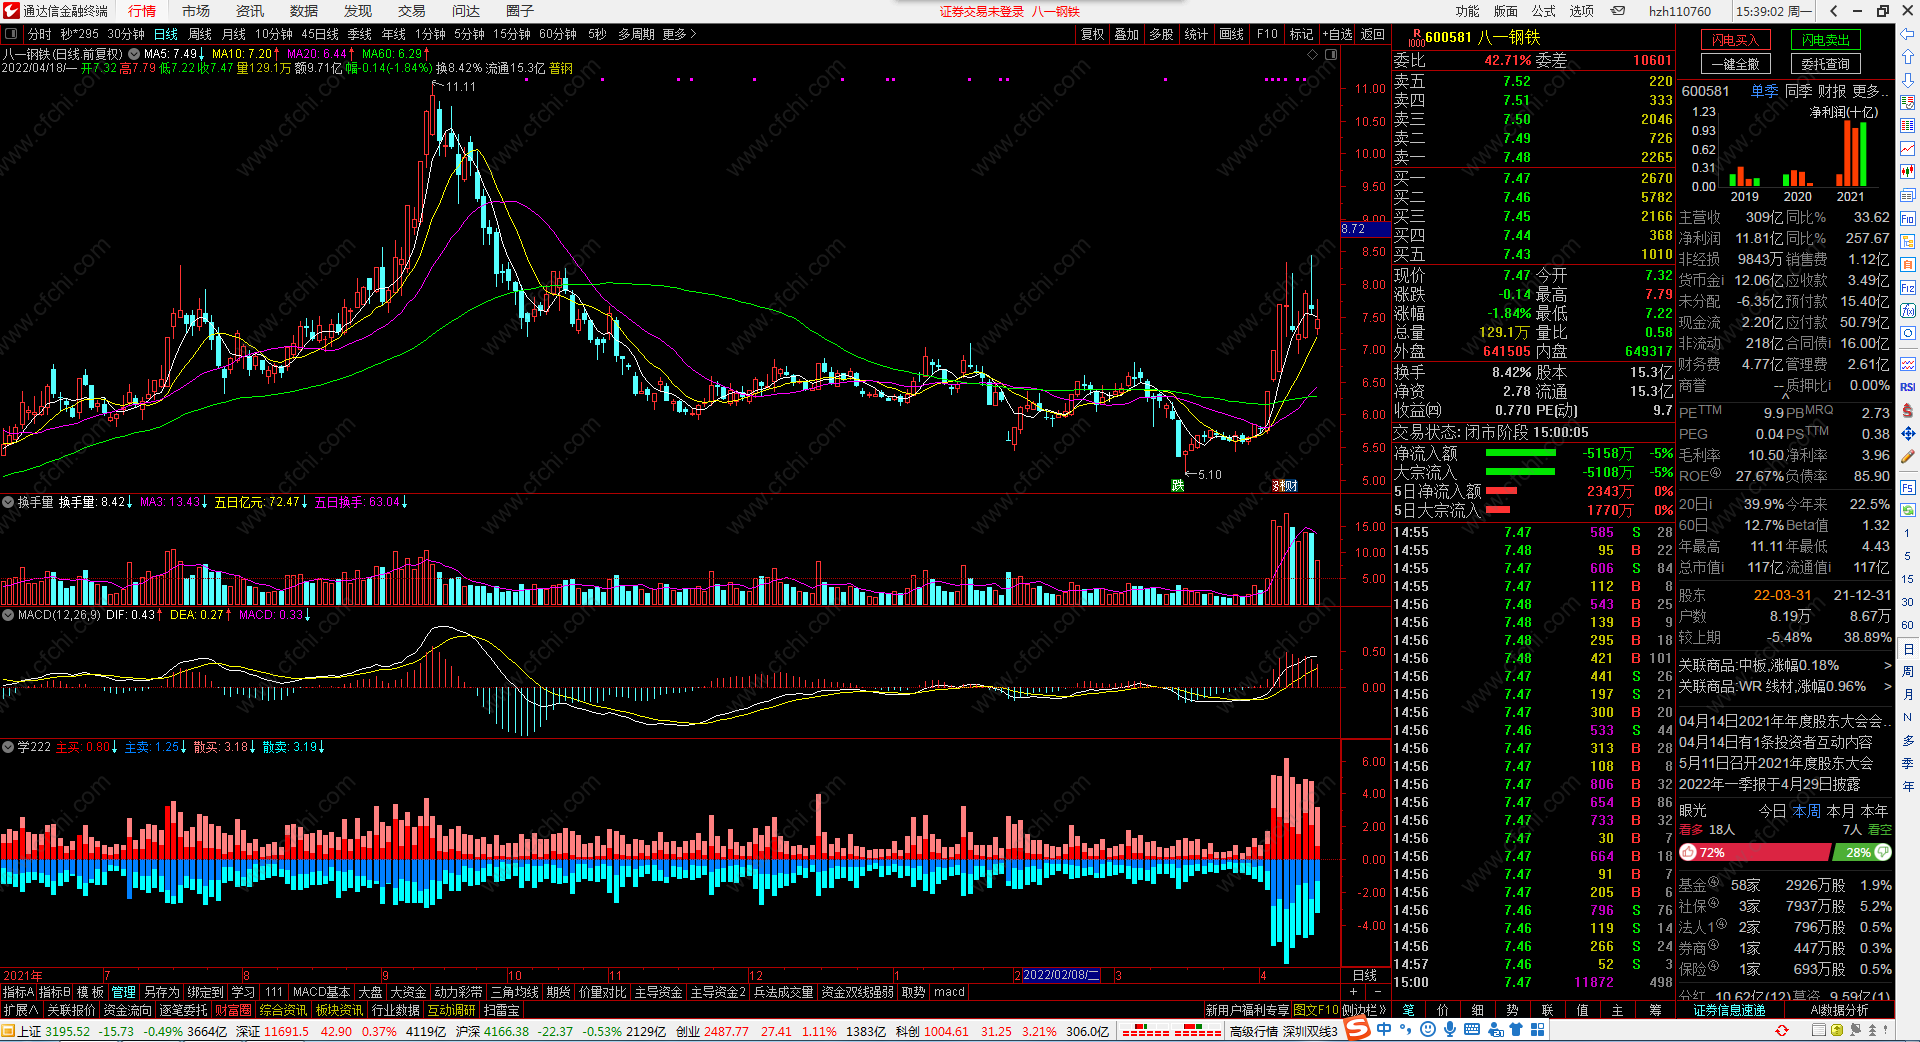Select 本年 in the 眼光 sentiment panel
This screenshot has height=1042, width=1920.
[1874, 811]
